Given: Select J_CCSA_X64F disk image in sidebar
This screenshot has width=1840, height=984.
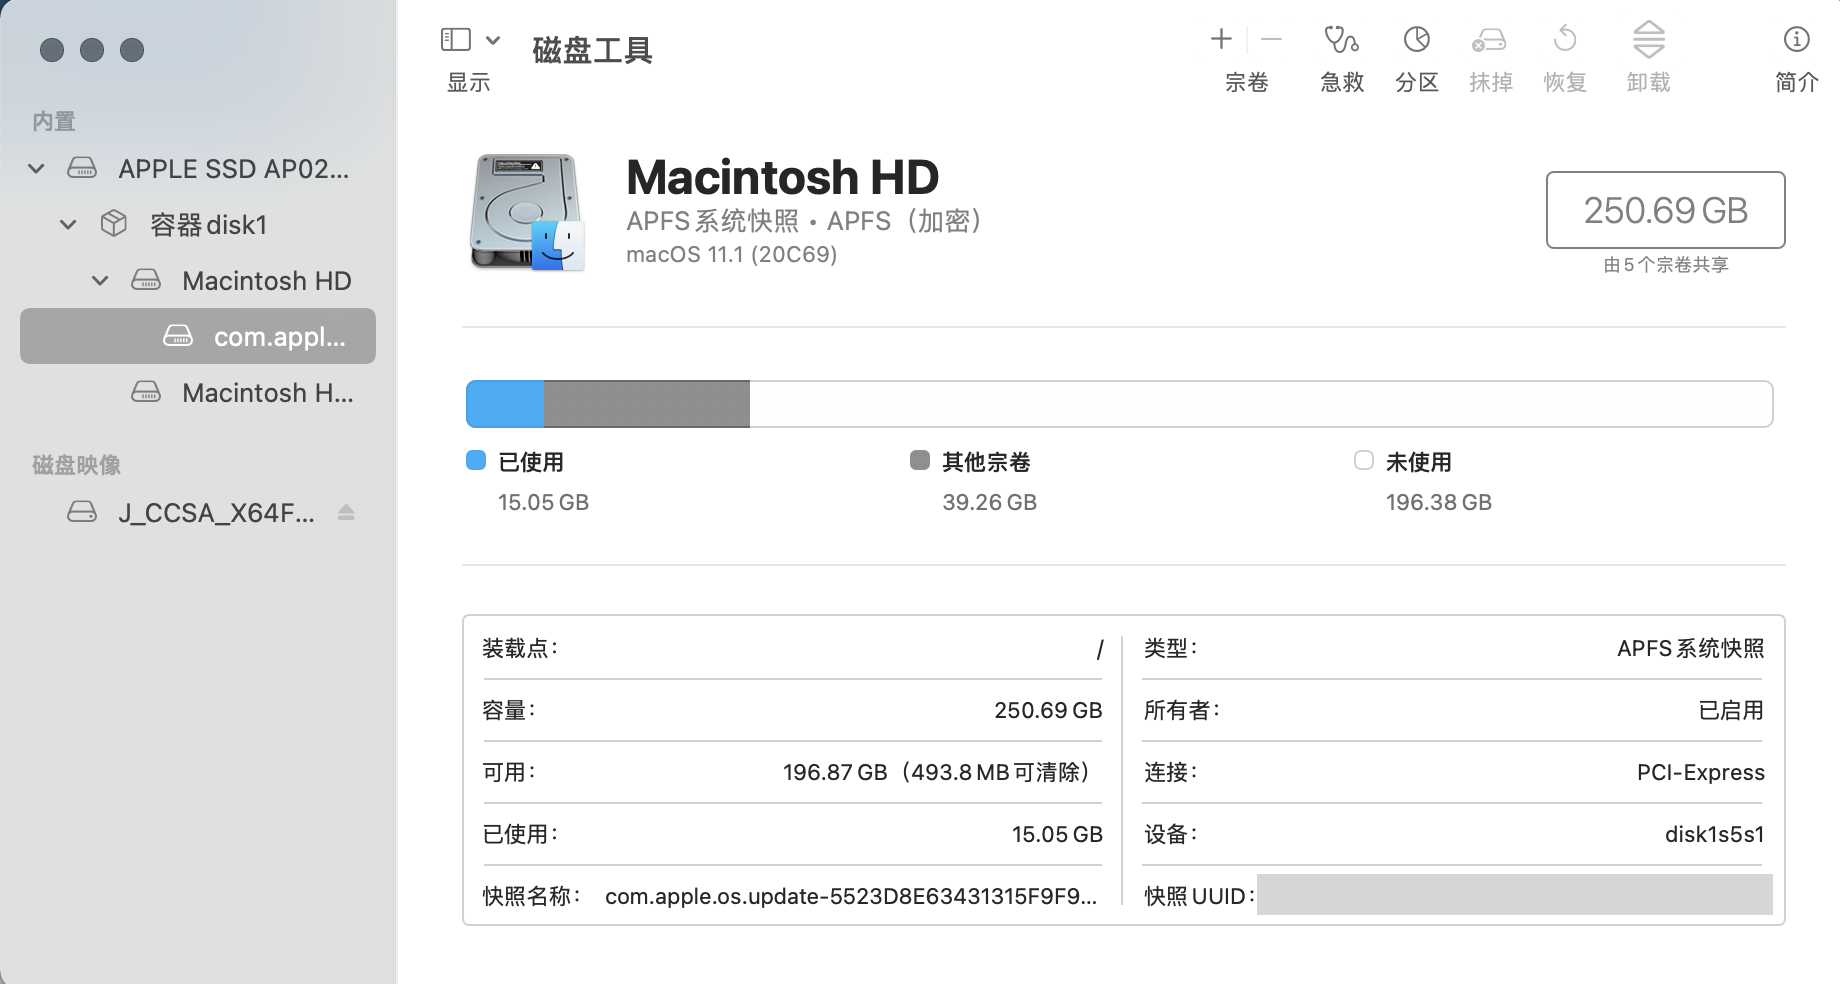Looking at the screenshot, I should 215,513.
